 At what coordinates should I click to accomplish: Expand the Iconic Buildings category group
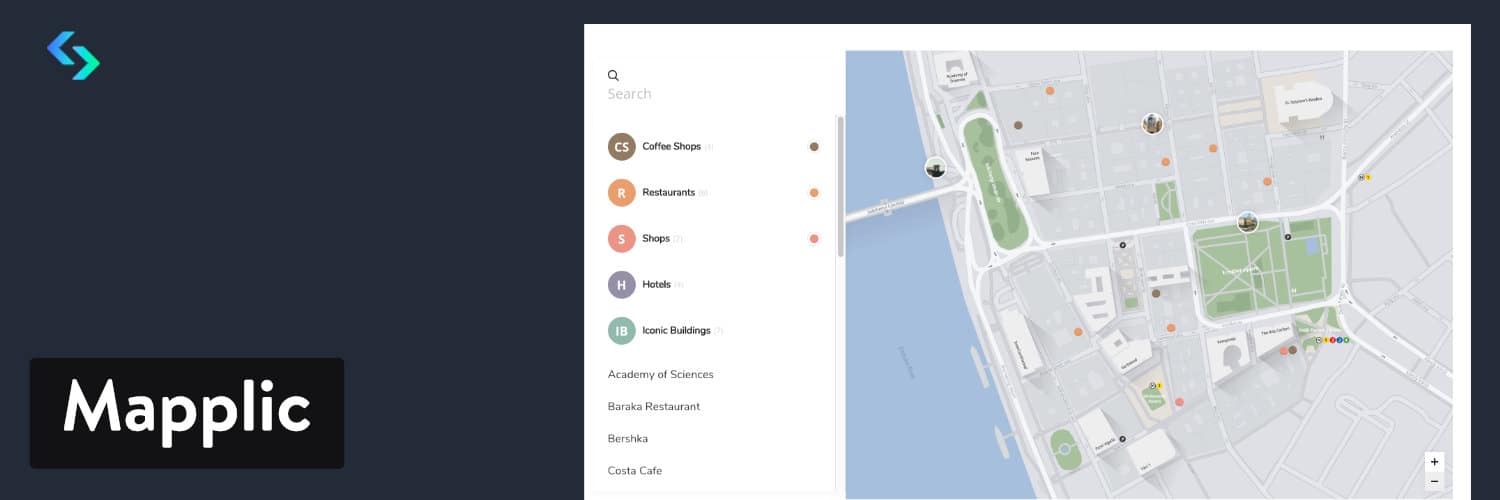[676, 331]
